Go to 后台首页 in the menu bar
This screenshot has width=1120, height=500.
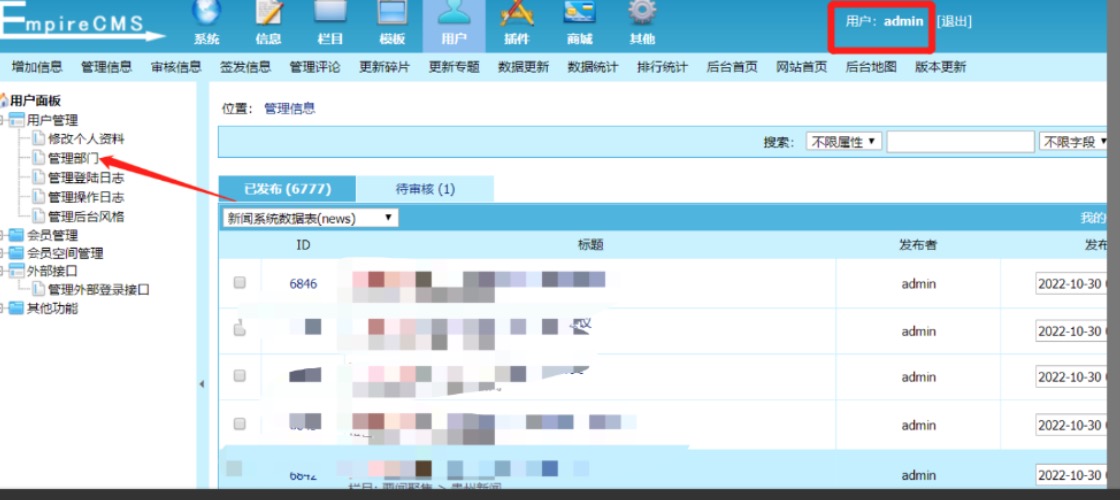[x=732, y=67]
